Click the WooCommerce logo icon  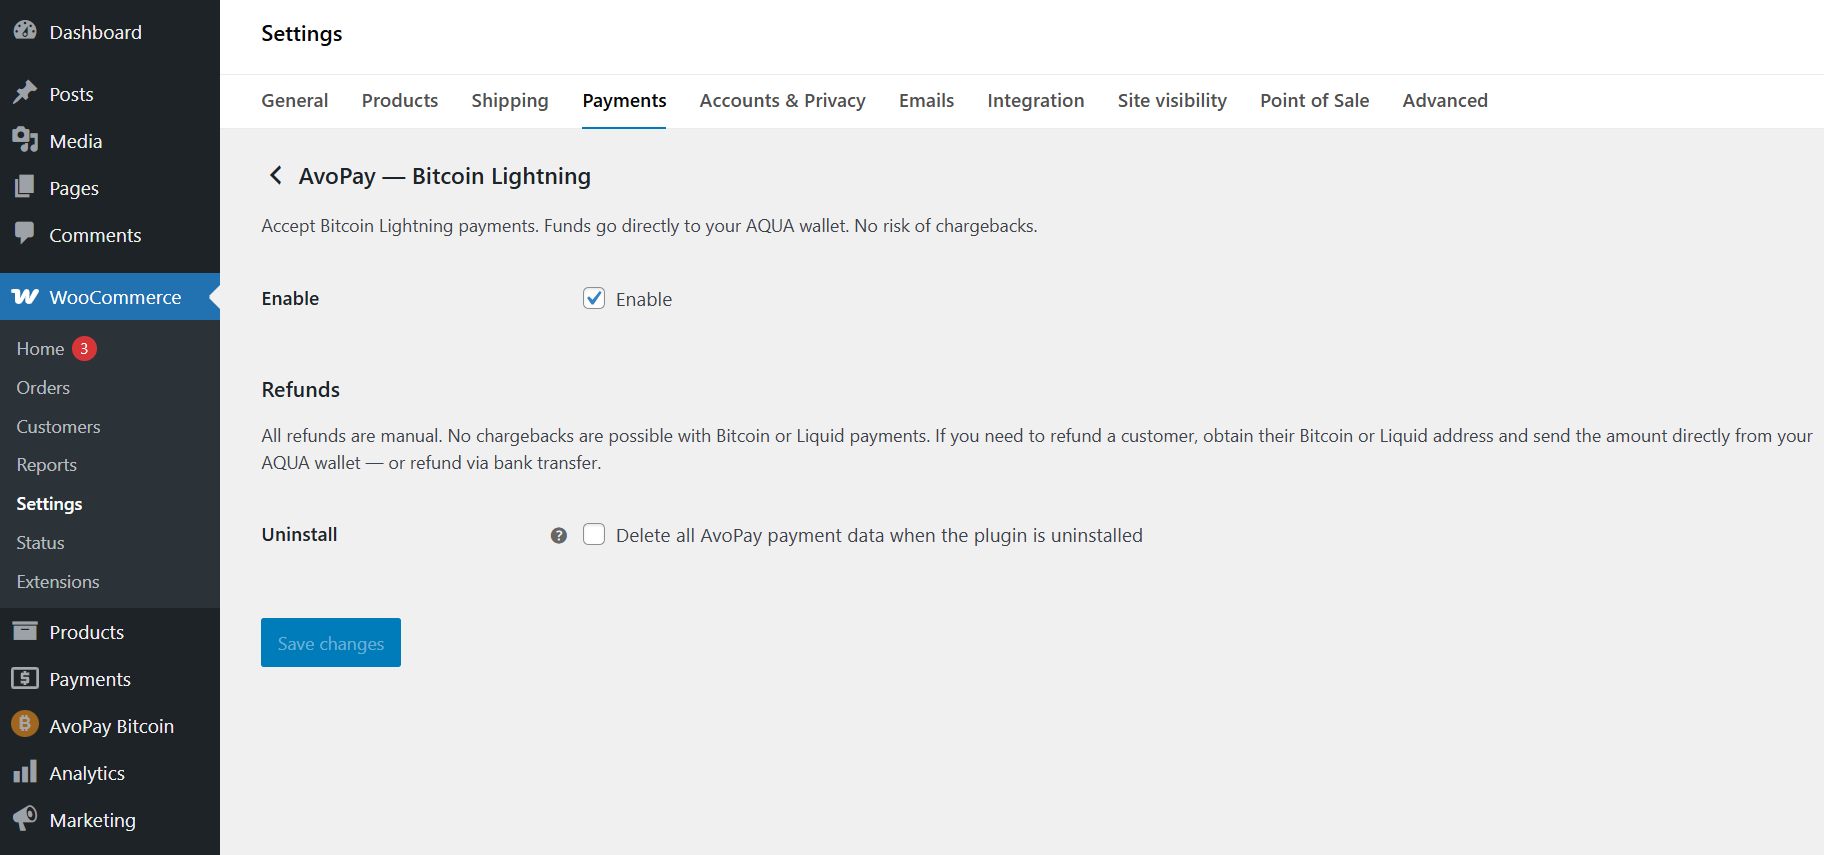coord(25,297)
